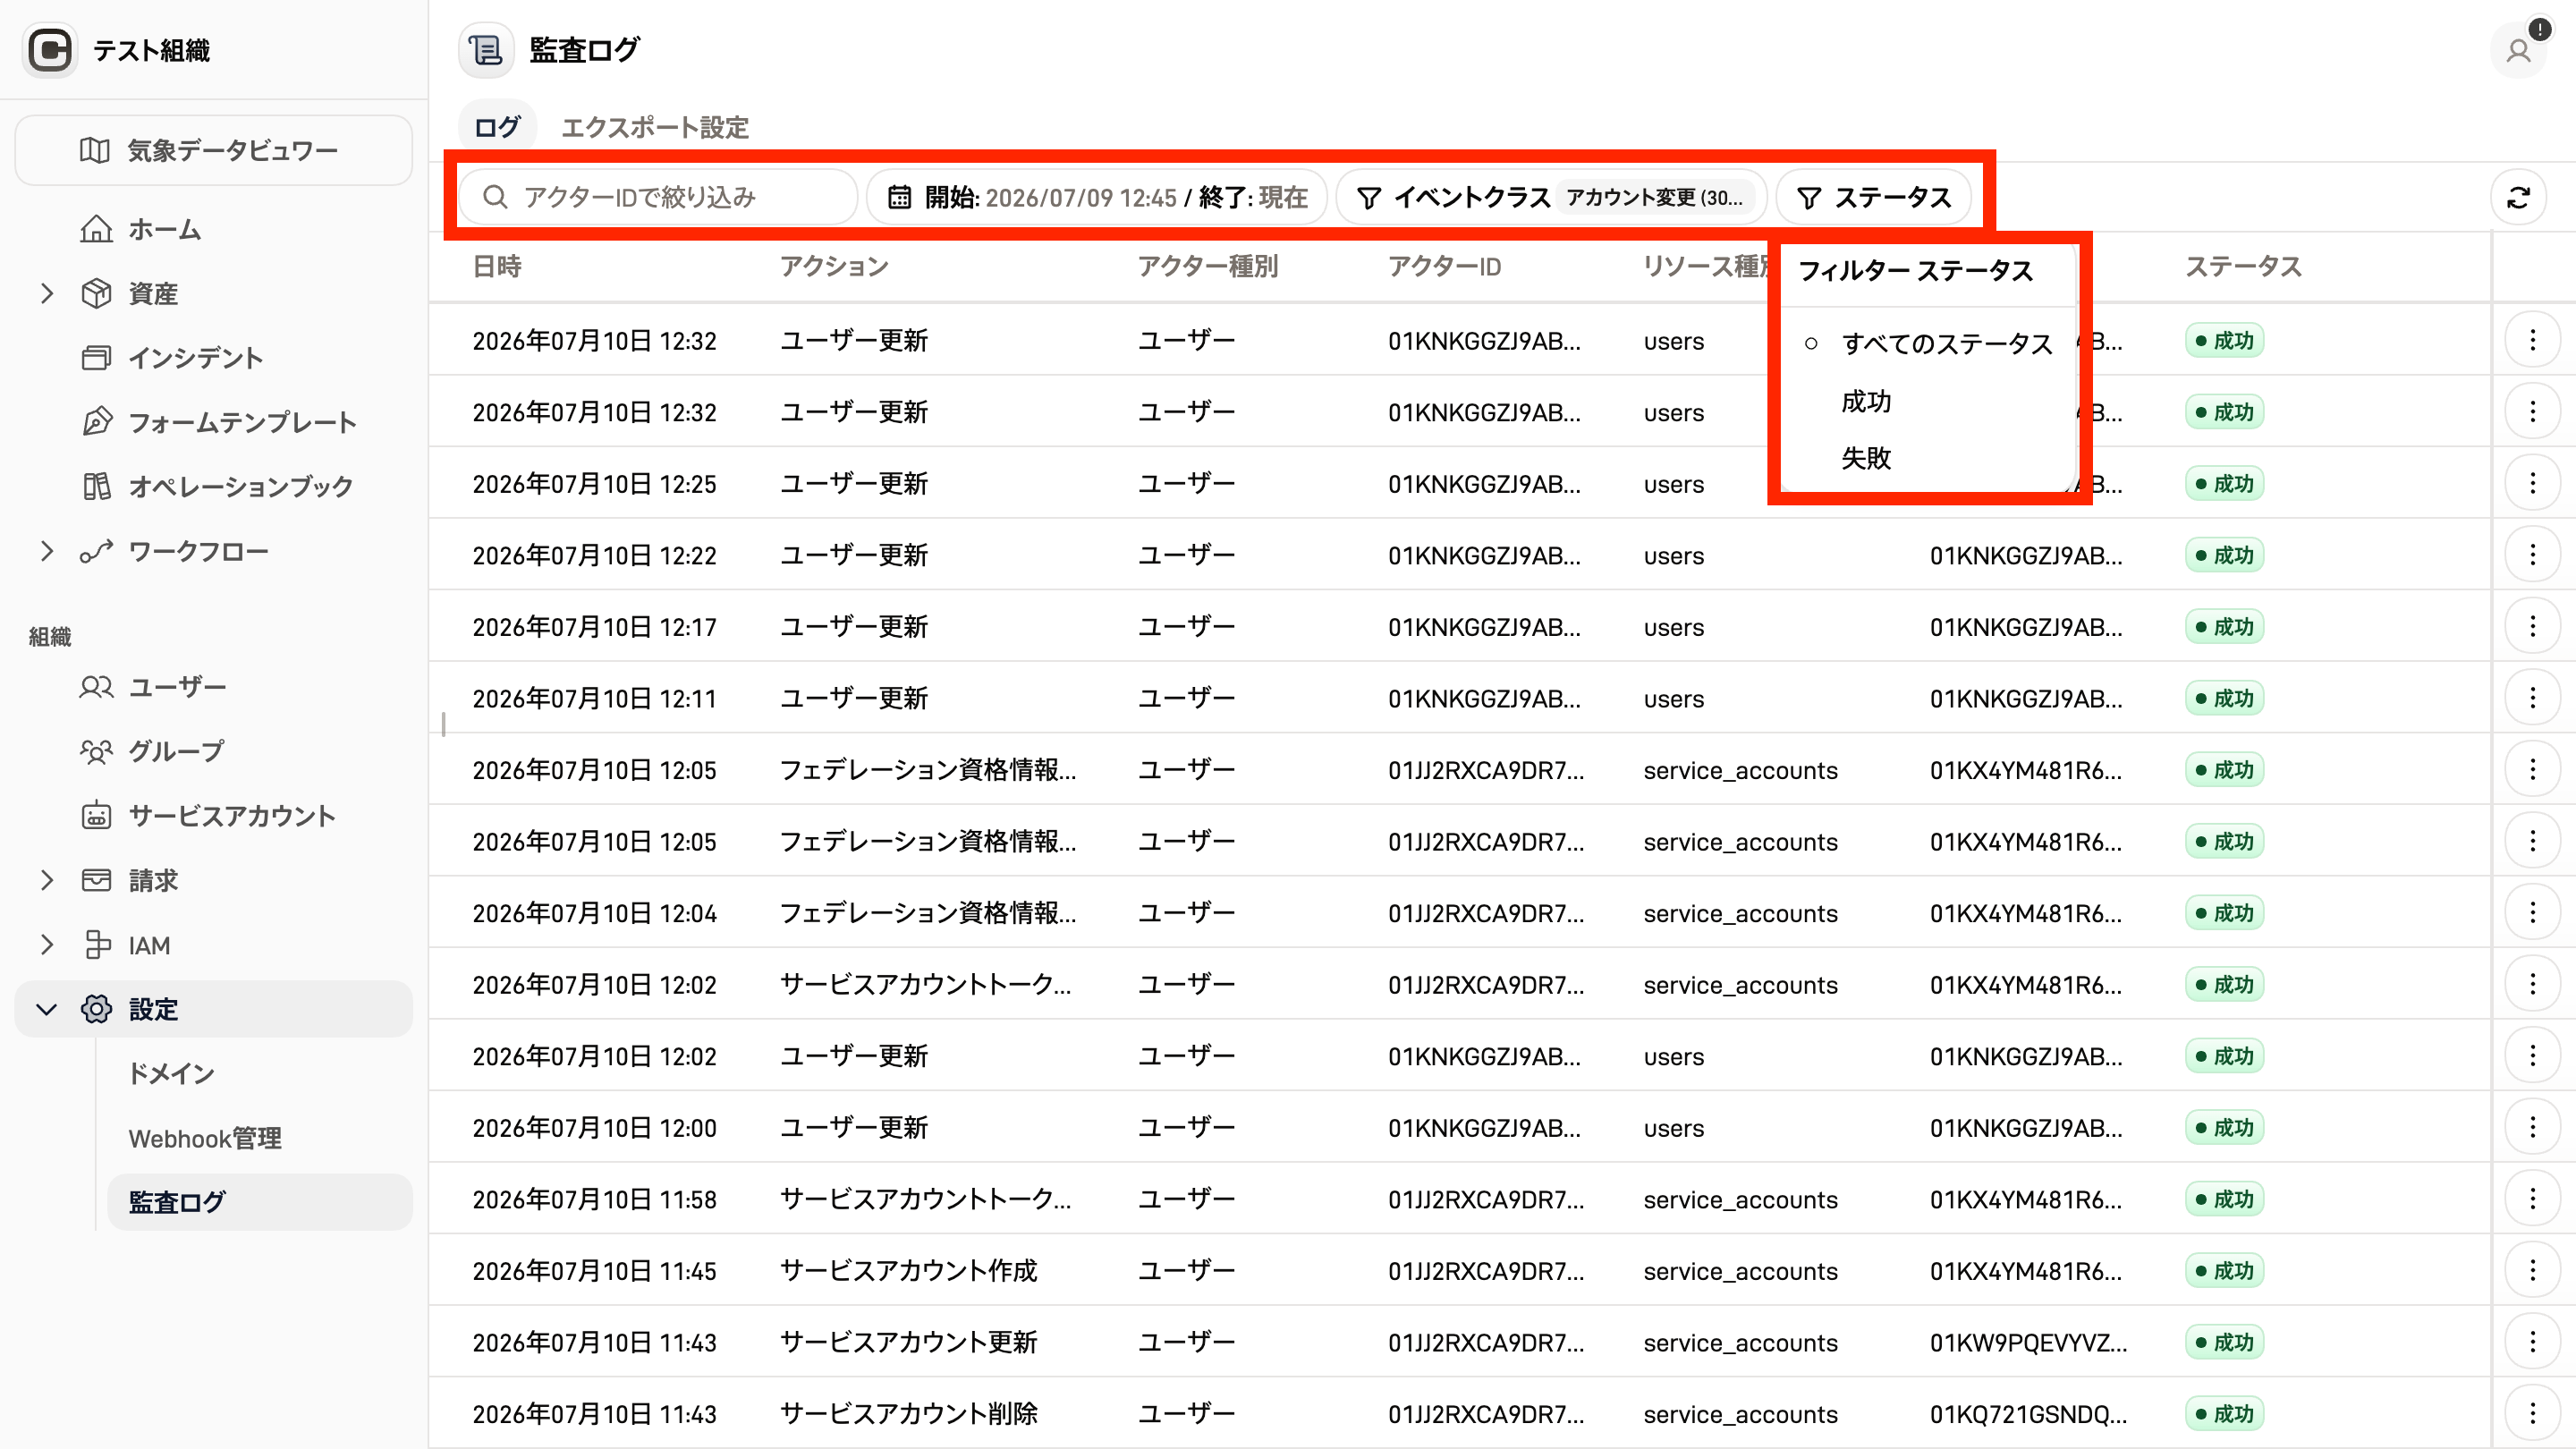Click 2026年07月10日 11:45 date cell

pos(594,1271)
